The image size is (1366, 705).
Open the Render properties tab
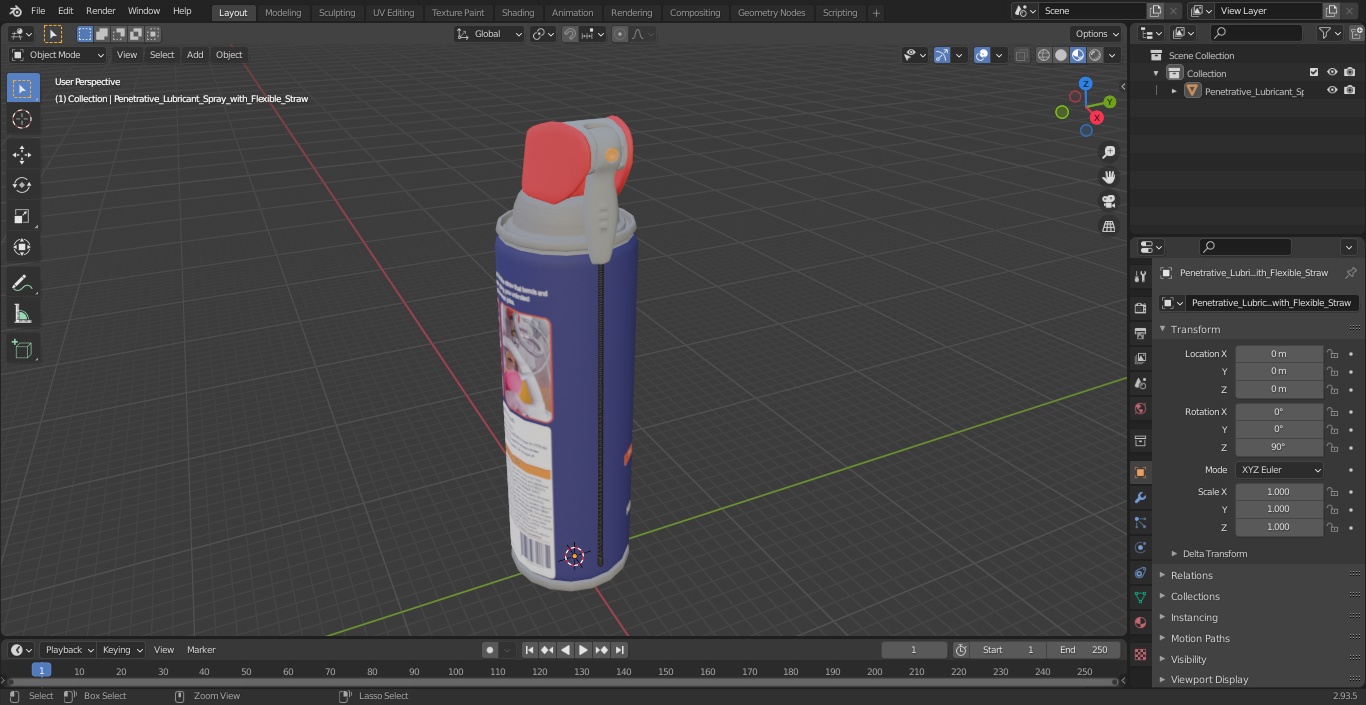click(x=1140, y=308)
